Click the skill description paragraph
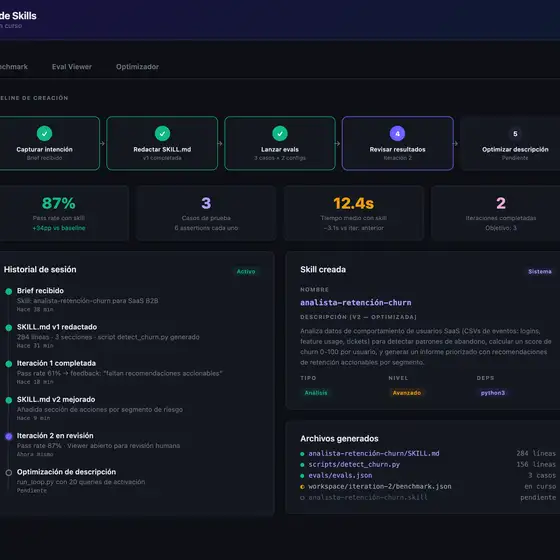This screenshot has height=560, width=560. tap(425, 346)
